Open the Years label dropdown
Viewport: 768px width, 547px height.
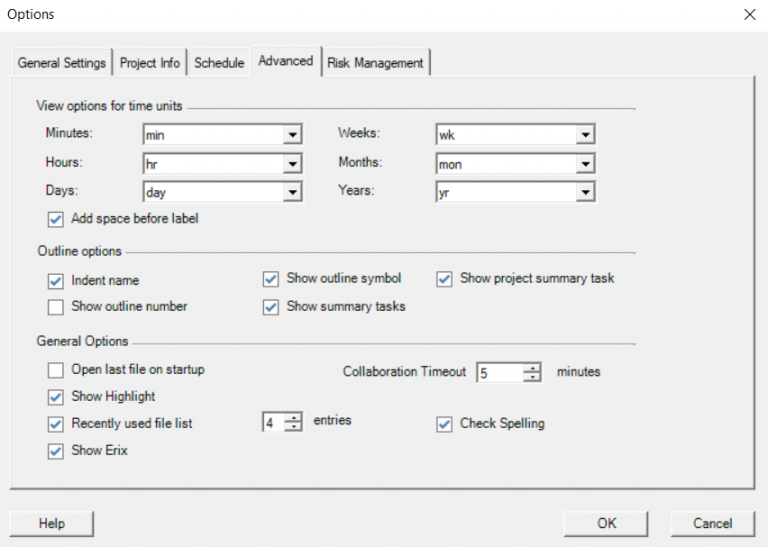tap(585, 191)
